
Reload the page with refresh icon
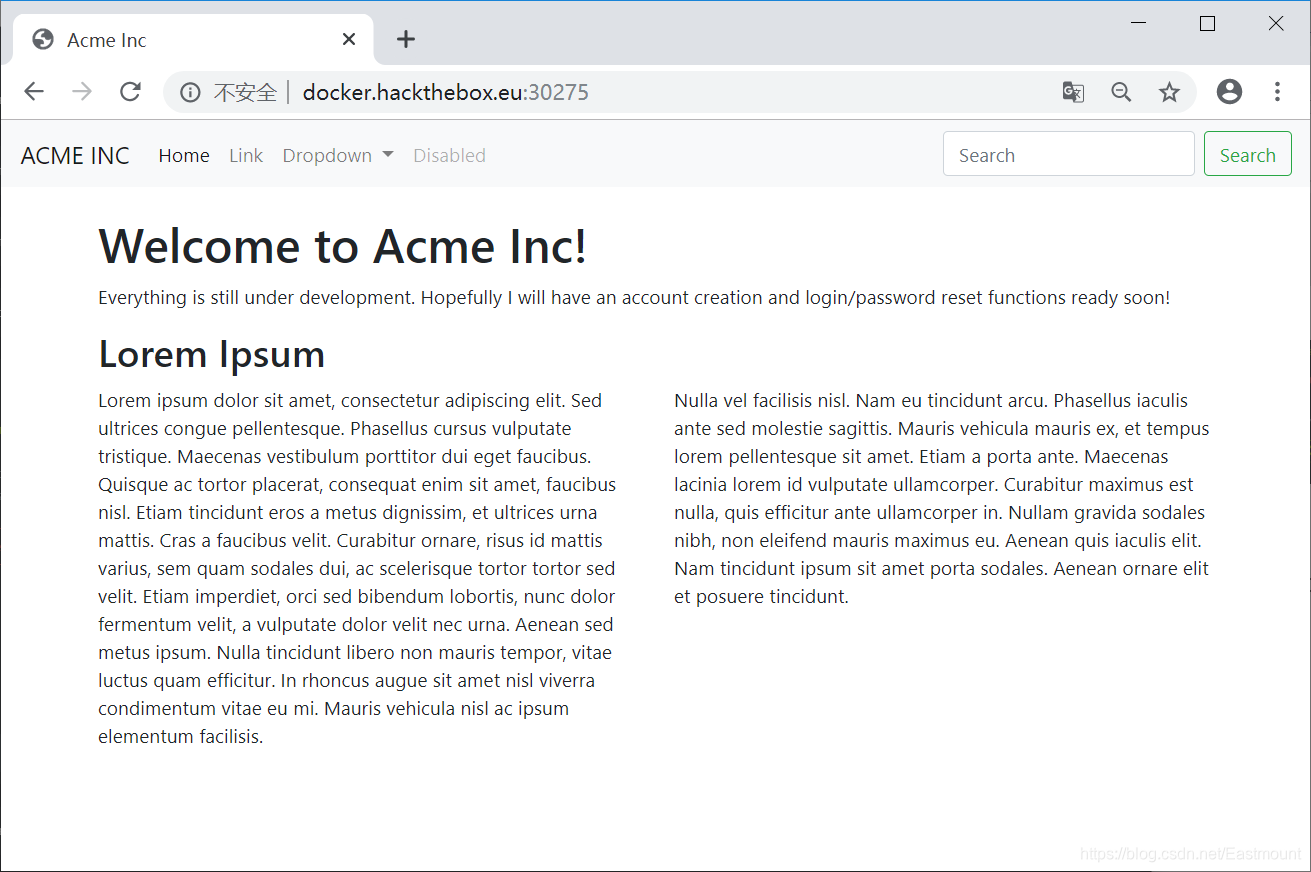coord(130,92)
